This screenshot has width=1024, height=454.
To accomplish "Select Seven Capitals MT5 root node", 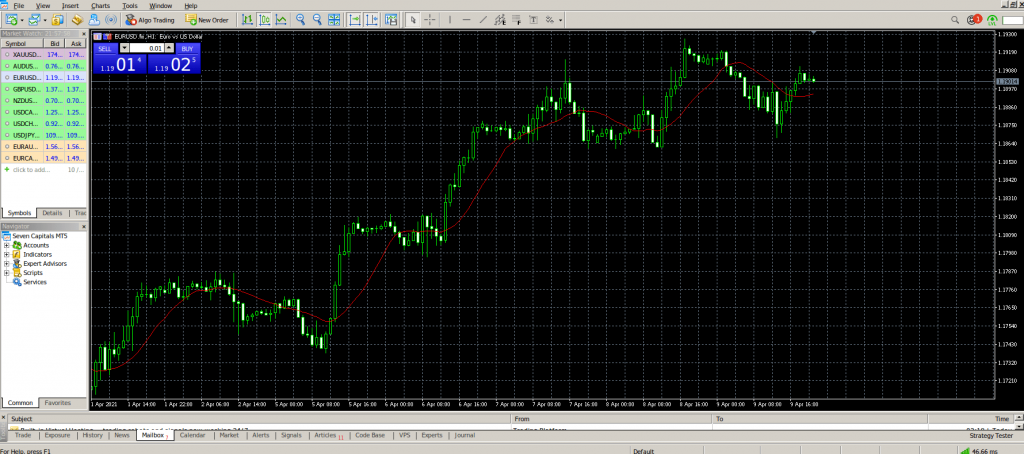I will (x=40, y=236).
